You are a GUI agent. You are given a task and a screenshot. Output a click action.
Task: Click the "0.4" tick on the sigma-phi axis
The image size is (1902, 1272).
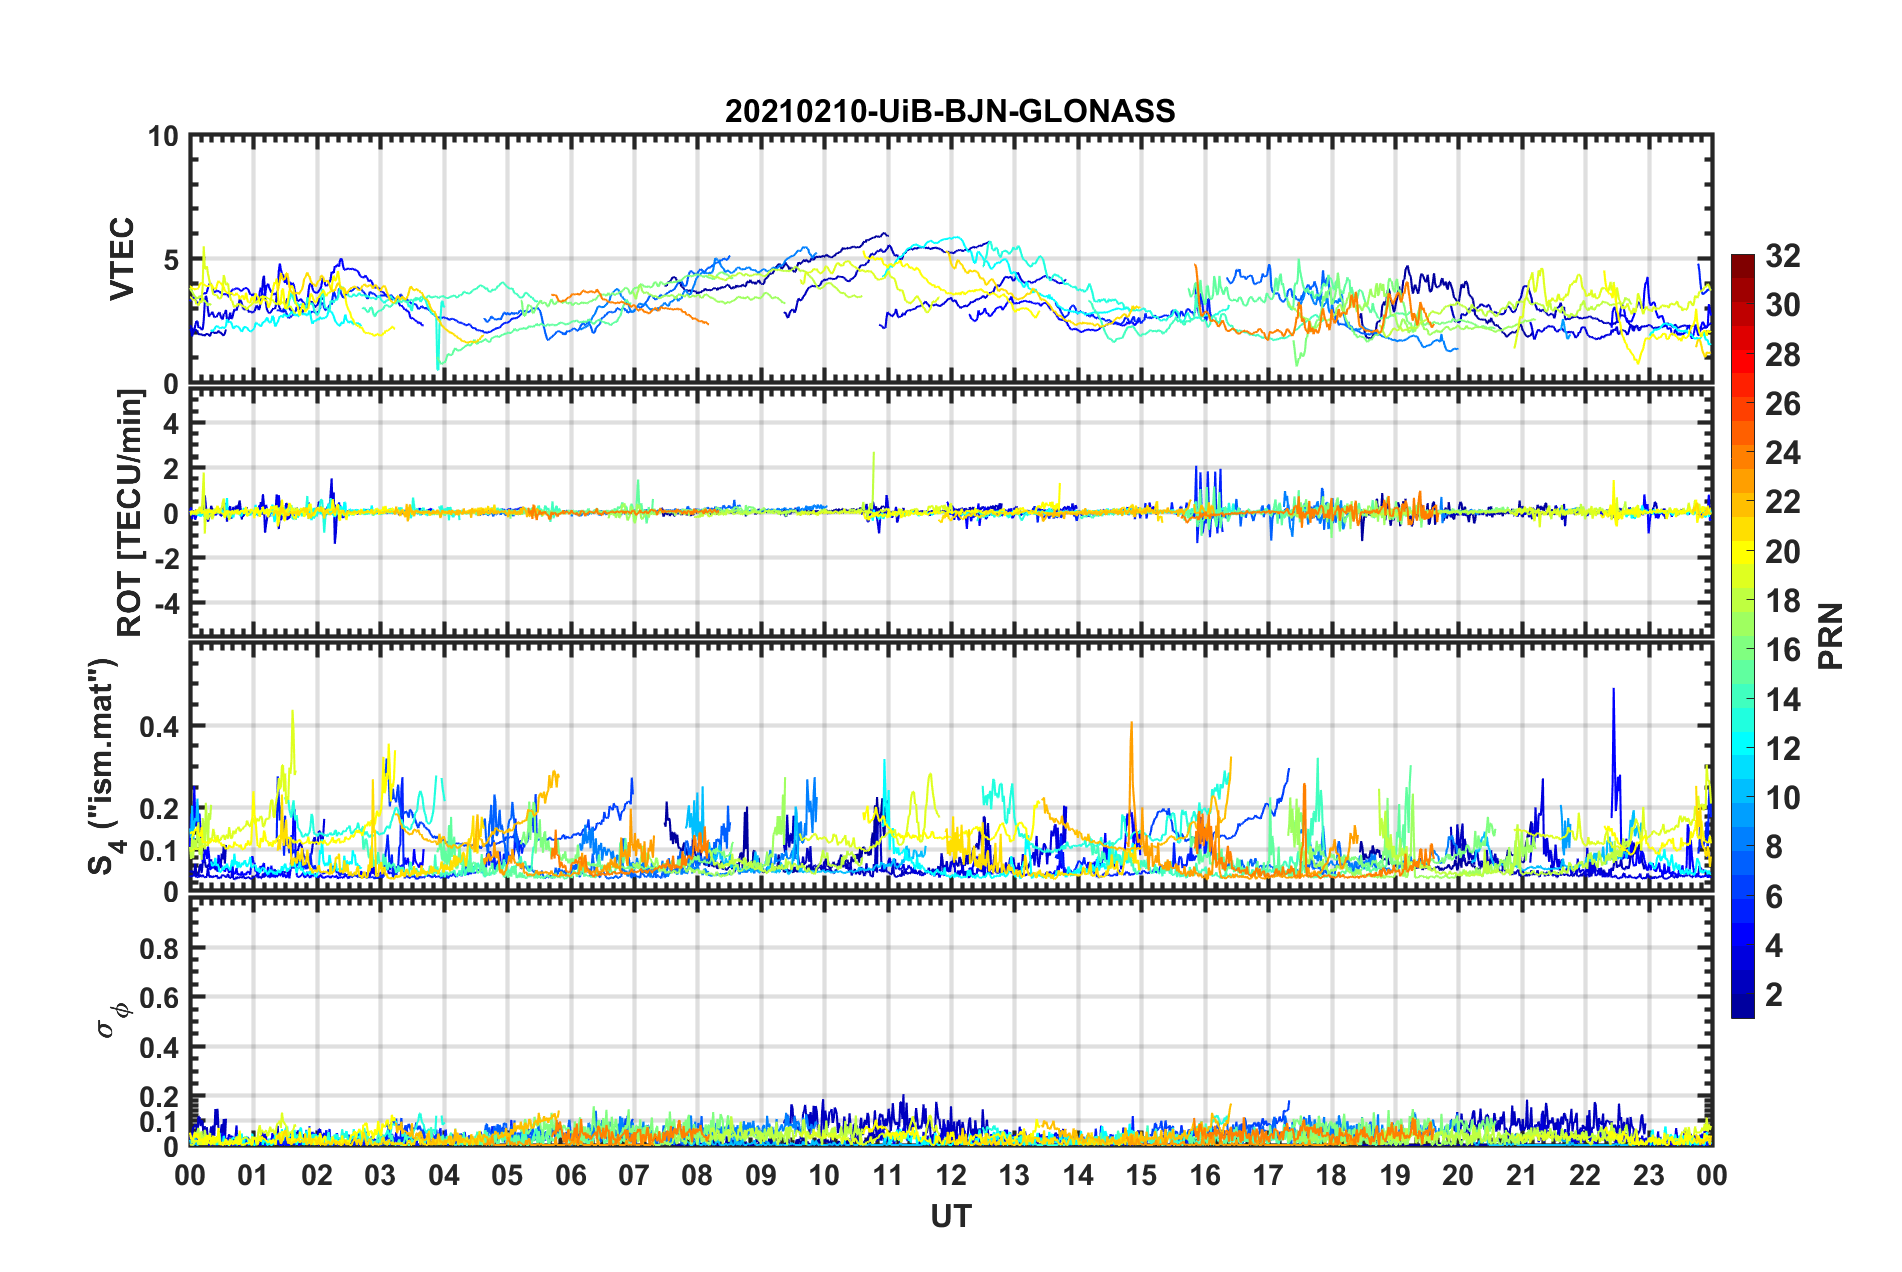(160, 1048)
